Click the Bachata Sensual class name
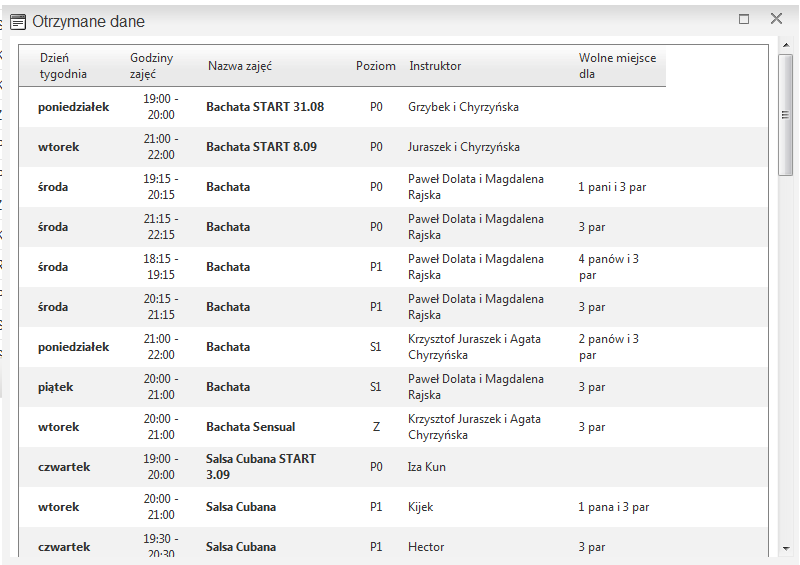Image resolution: width=800 pixels, height=565 pixels. tap(250, 427)
